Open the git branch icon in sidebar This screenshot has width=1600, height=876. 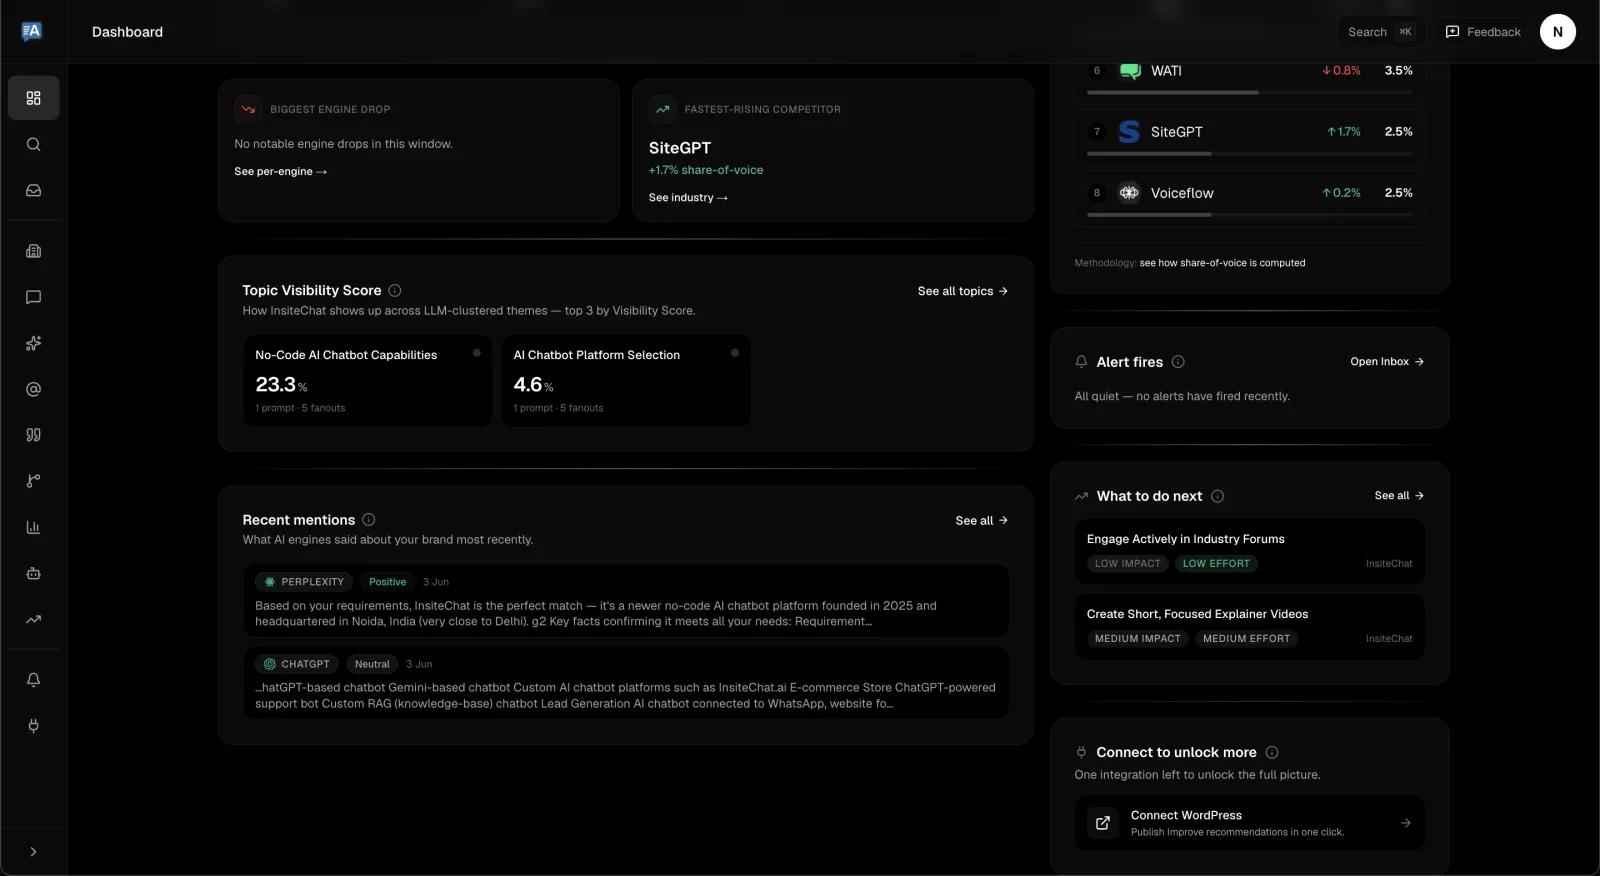[33, 481]
